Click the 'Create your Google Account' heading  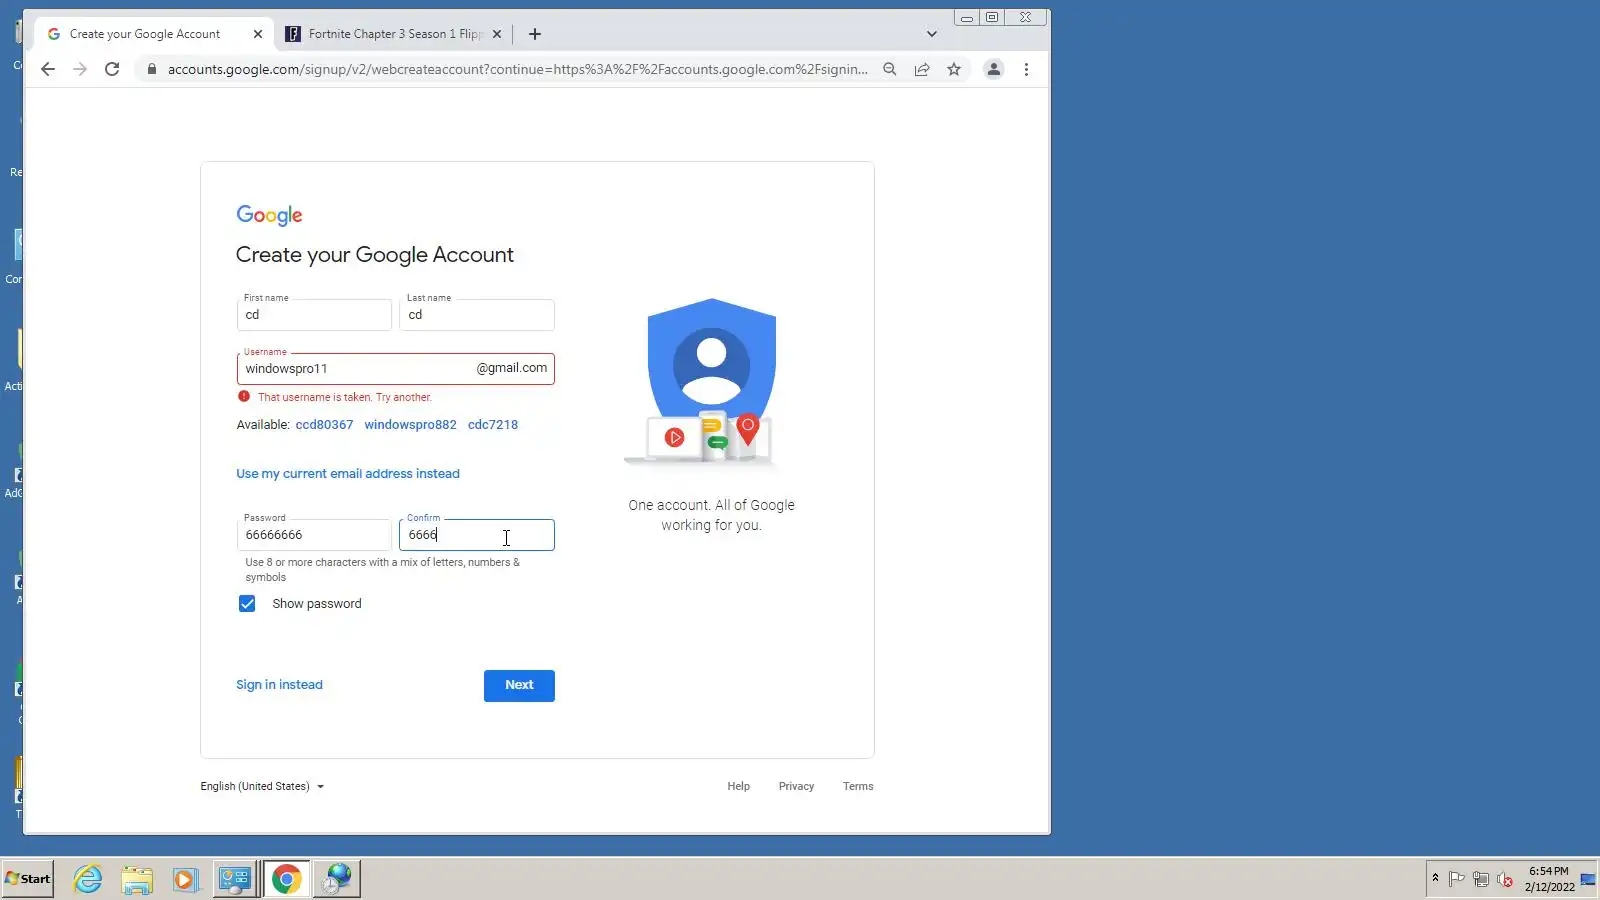click(375, 255)
